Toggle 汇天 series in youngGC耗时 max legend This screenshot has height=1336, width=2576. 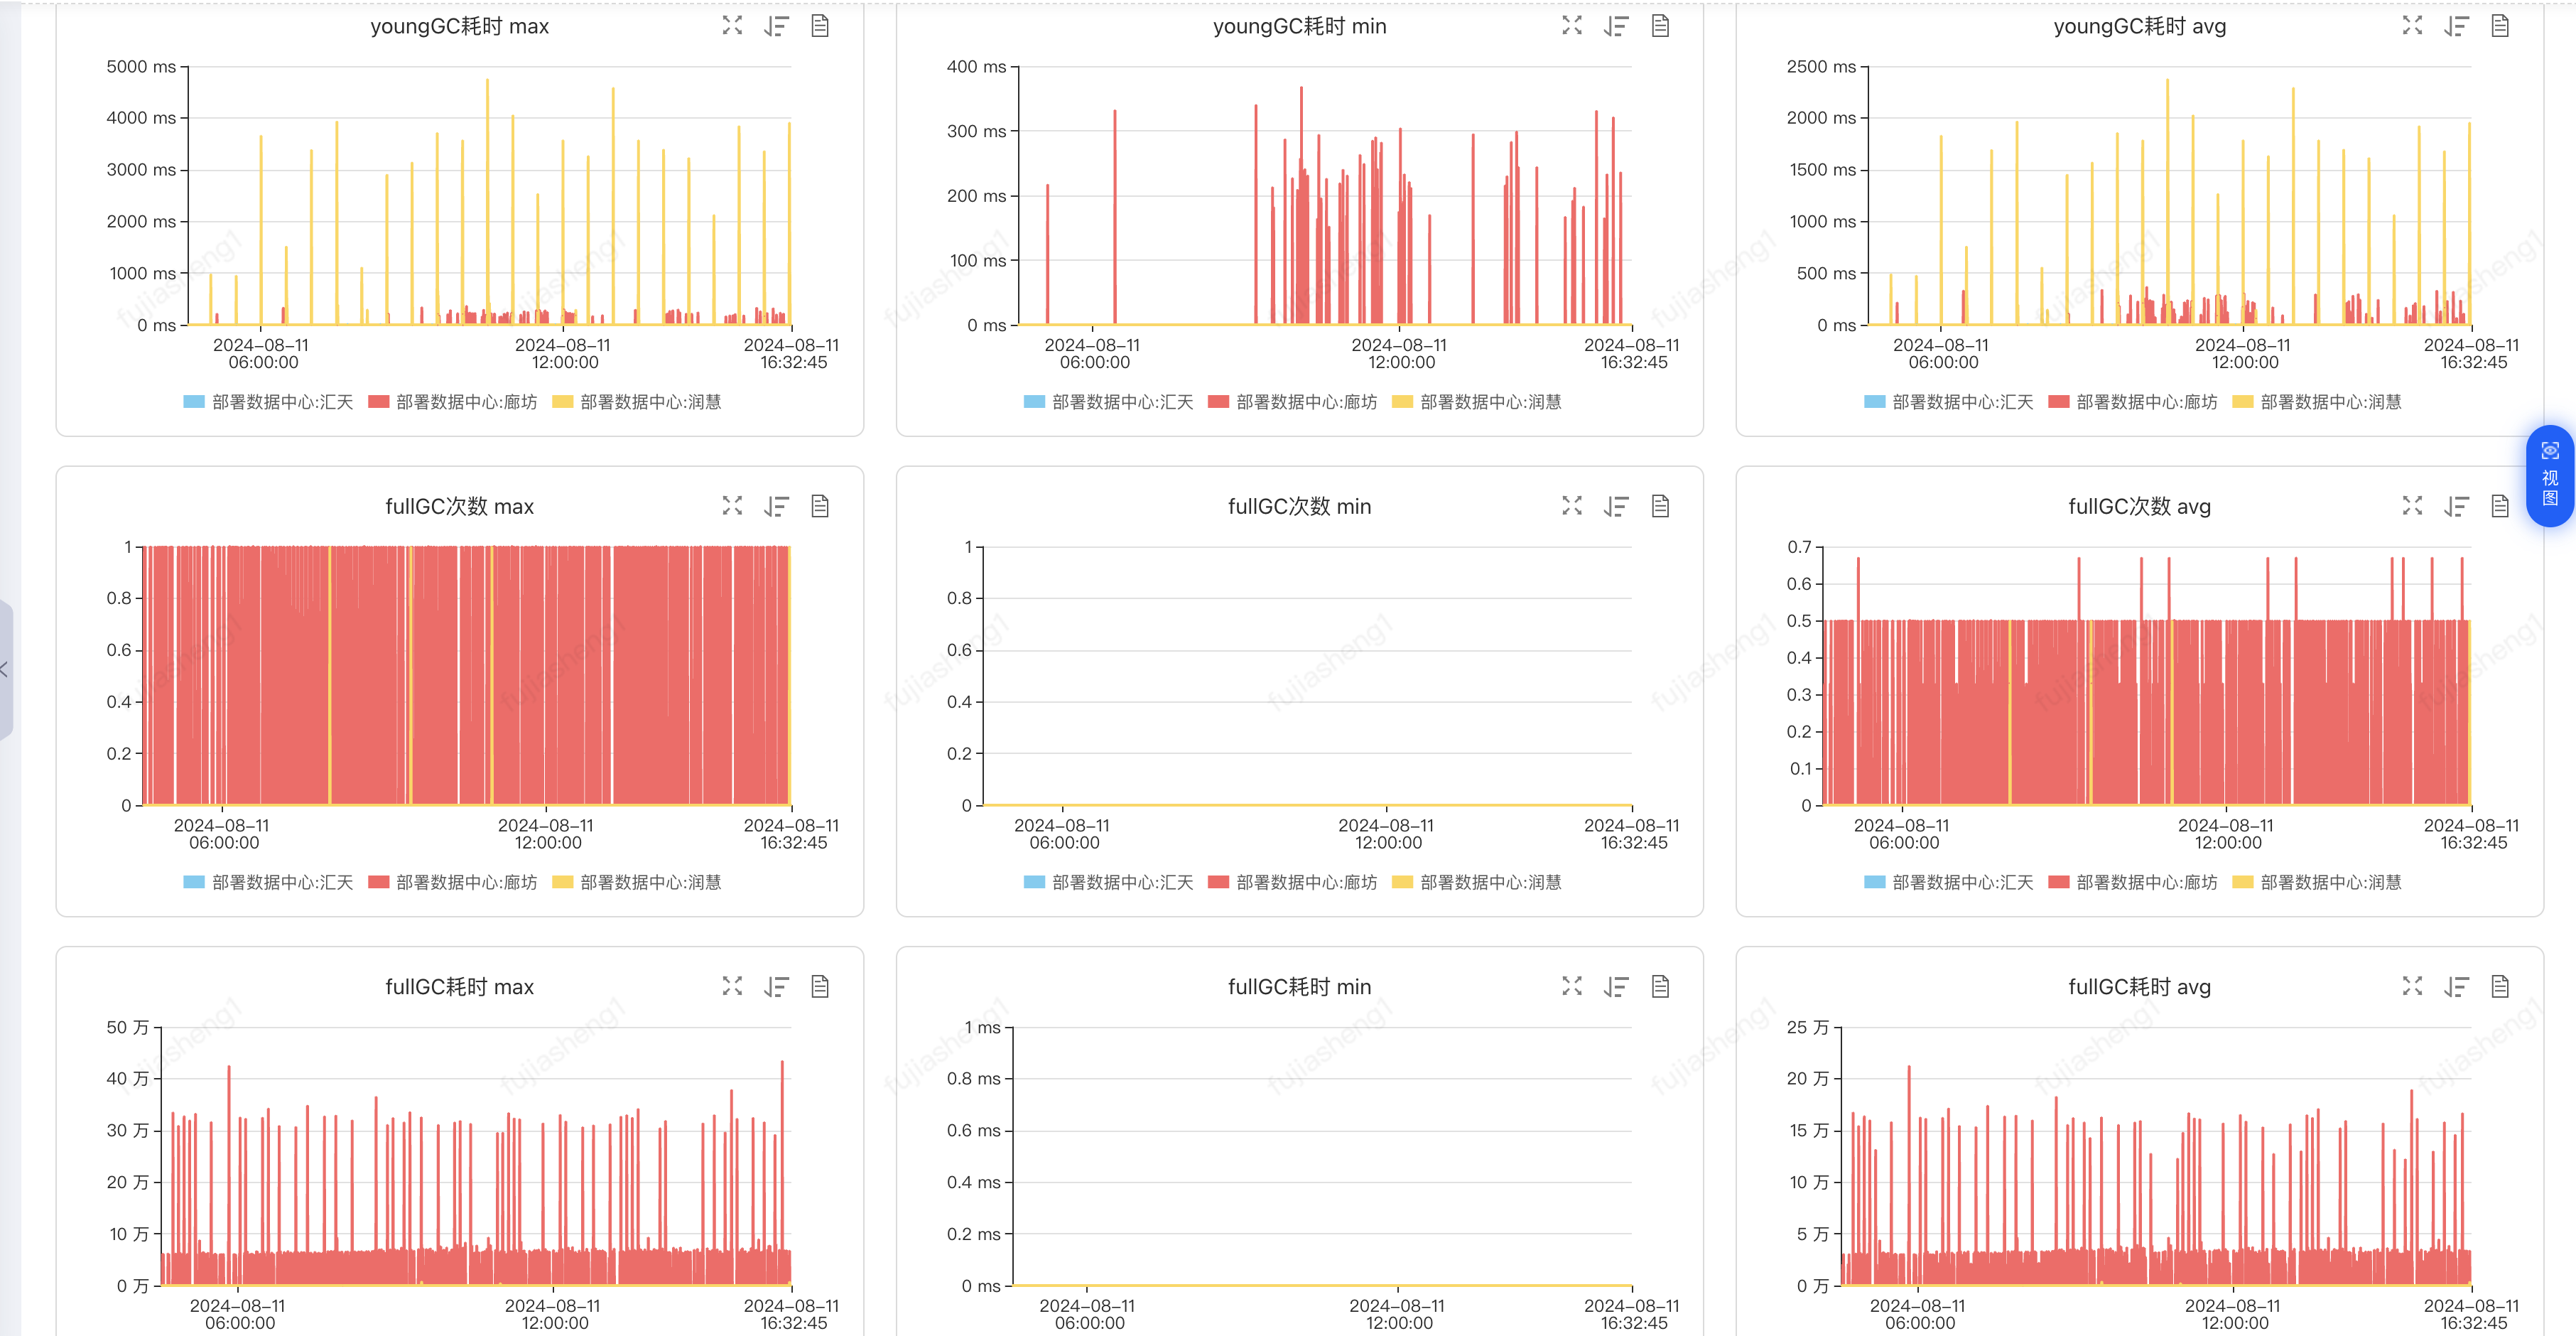click(282, 402)
